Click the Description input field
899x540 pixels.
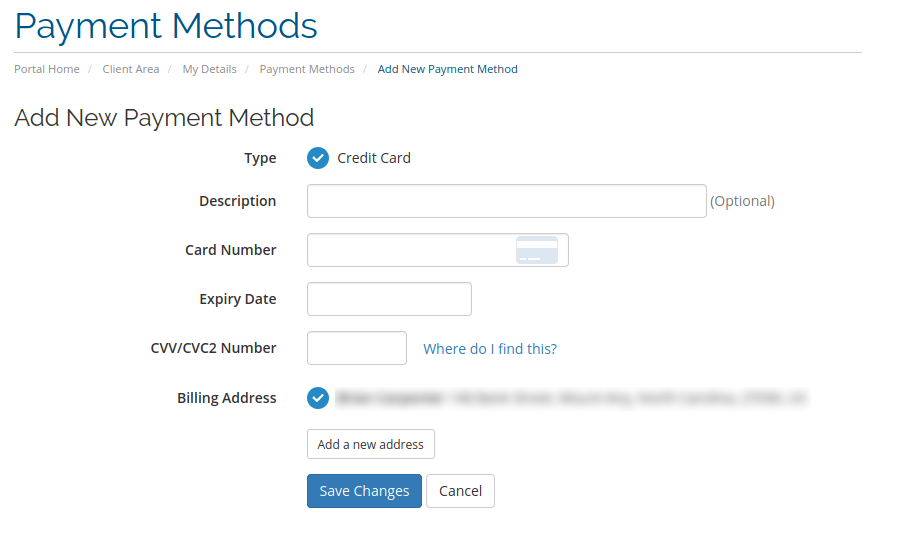point(506,201)
